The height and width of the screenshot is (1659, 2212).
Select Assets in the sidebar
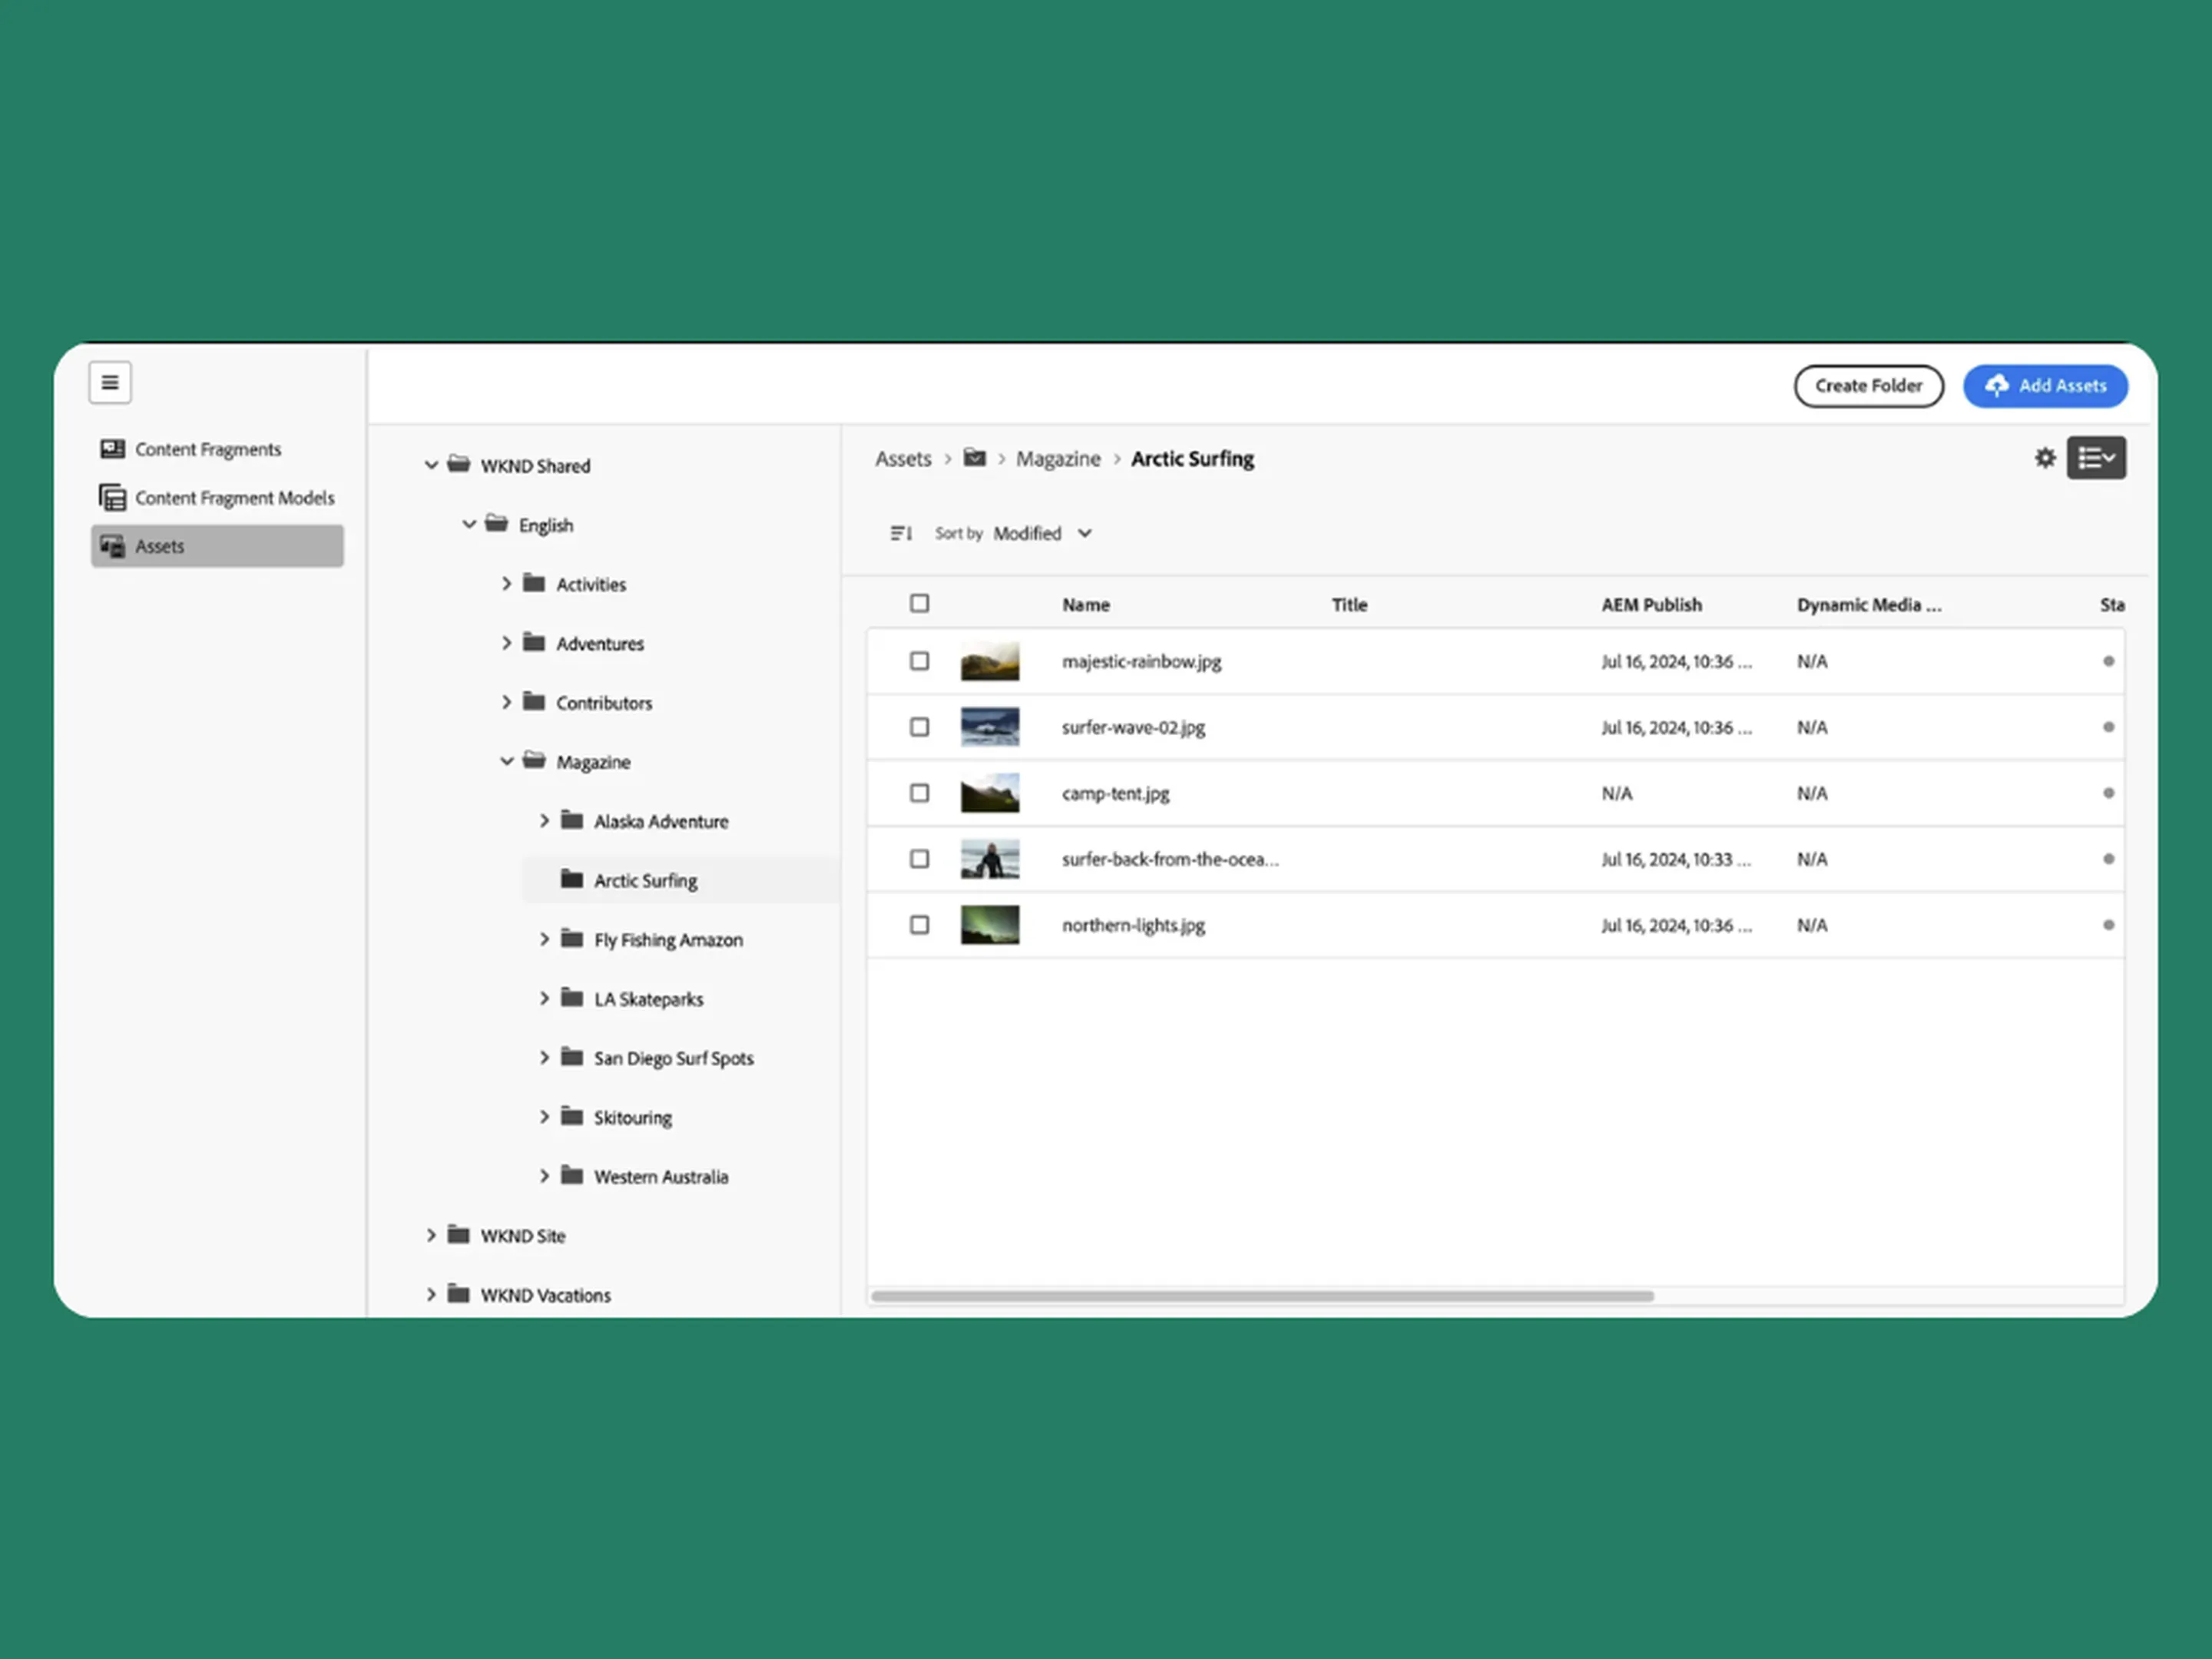point(217,546)
